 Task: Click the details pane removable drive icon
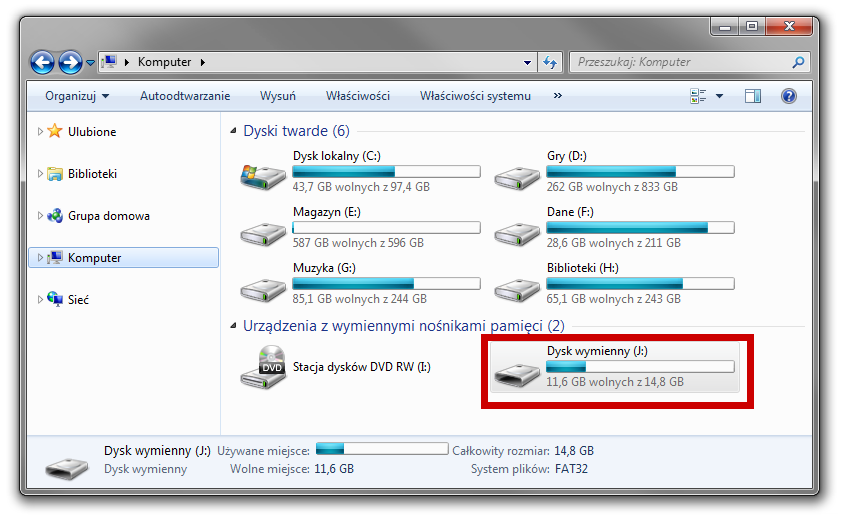[67, 468]
